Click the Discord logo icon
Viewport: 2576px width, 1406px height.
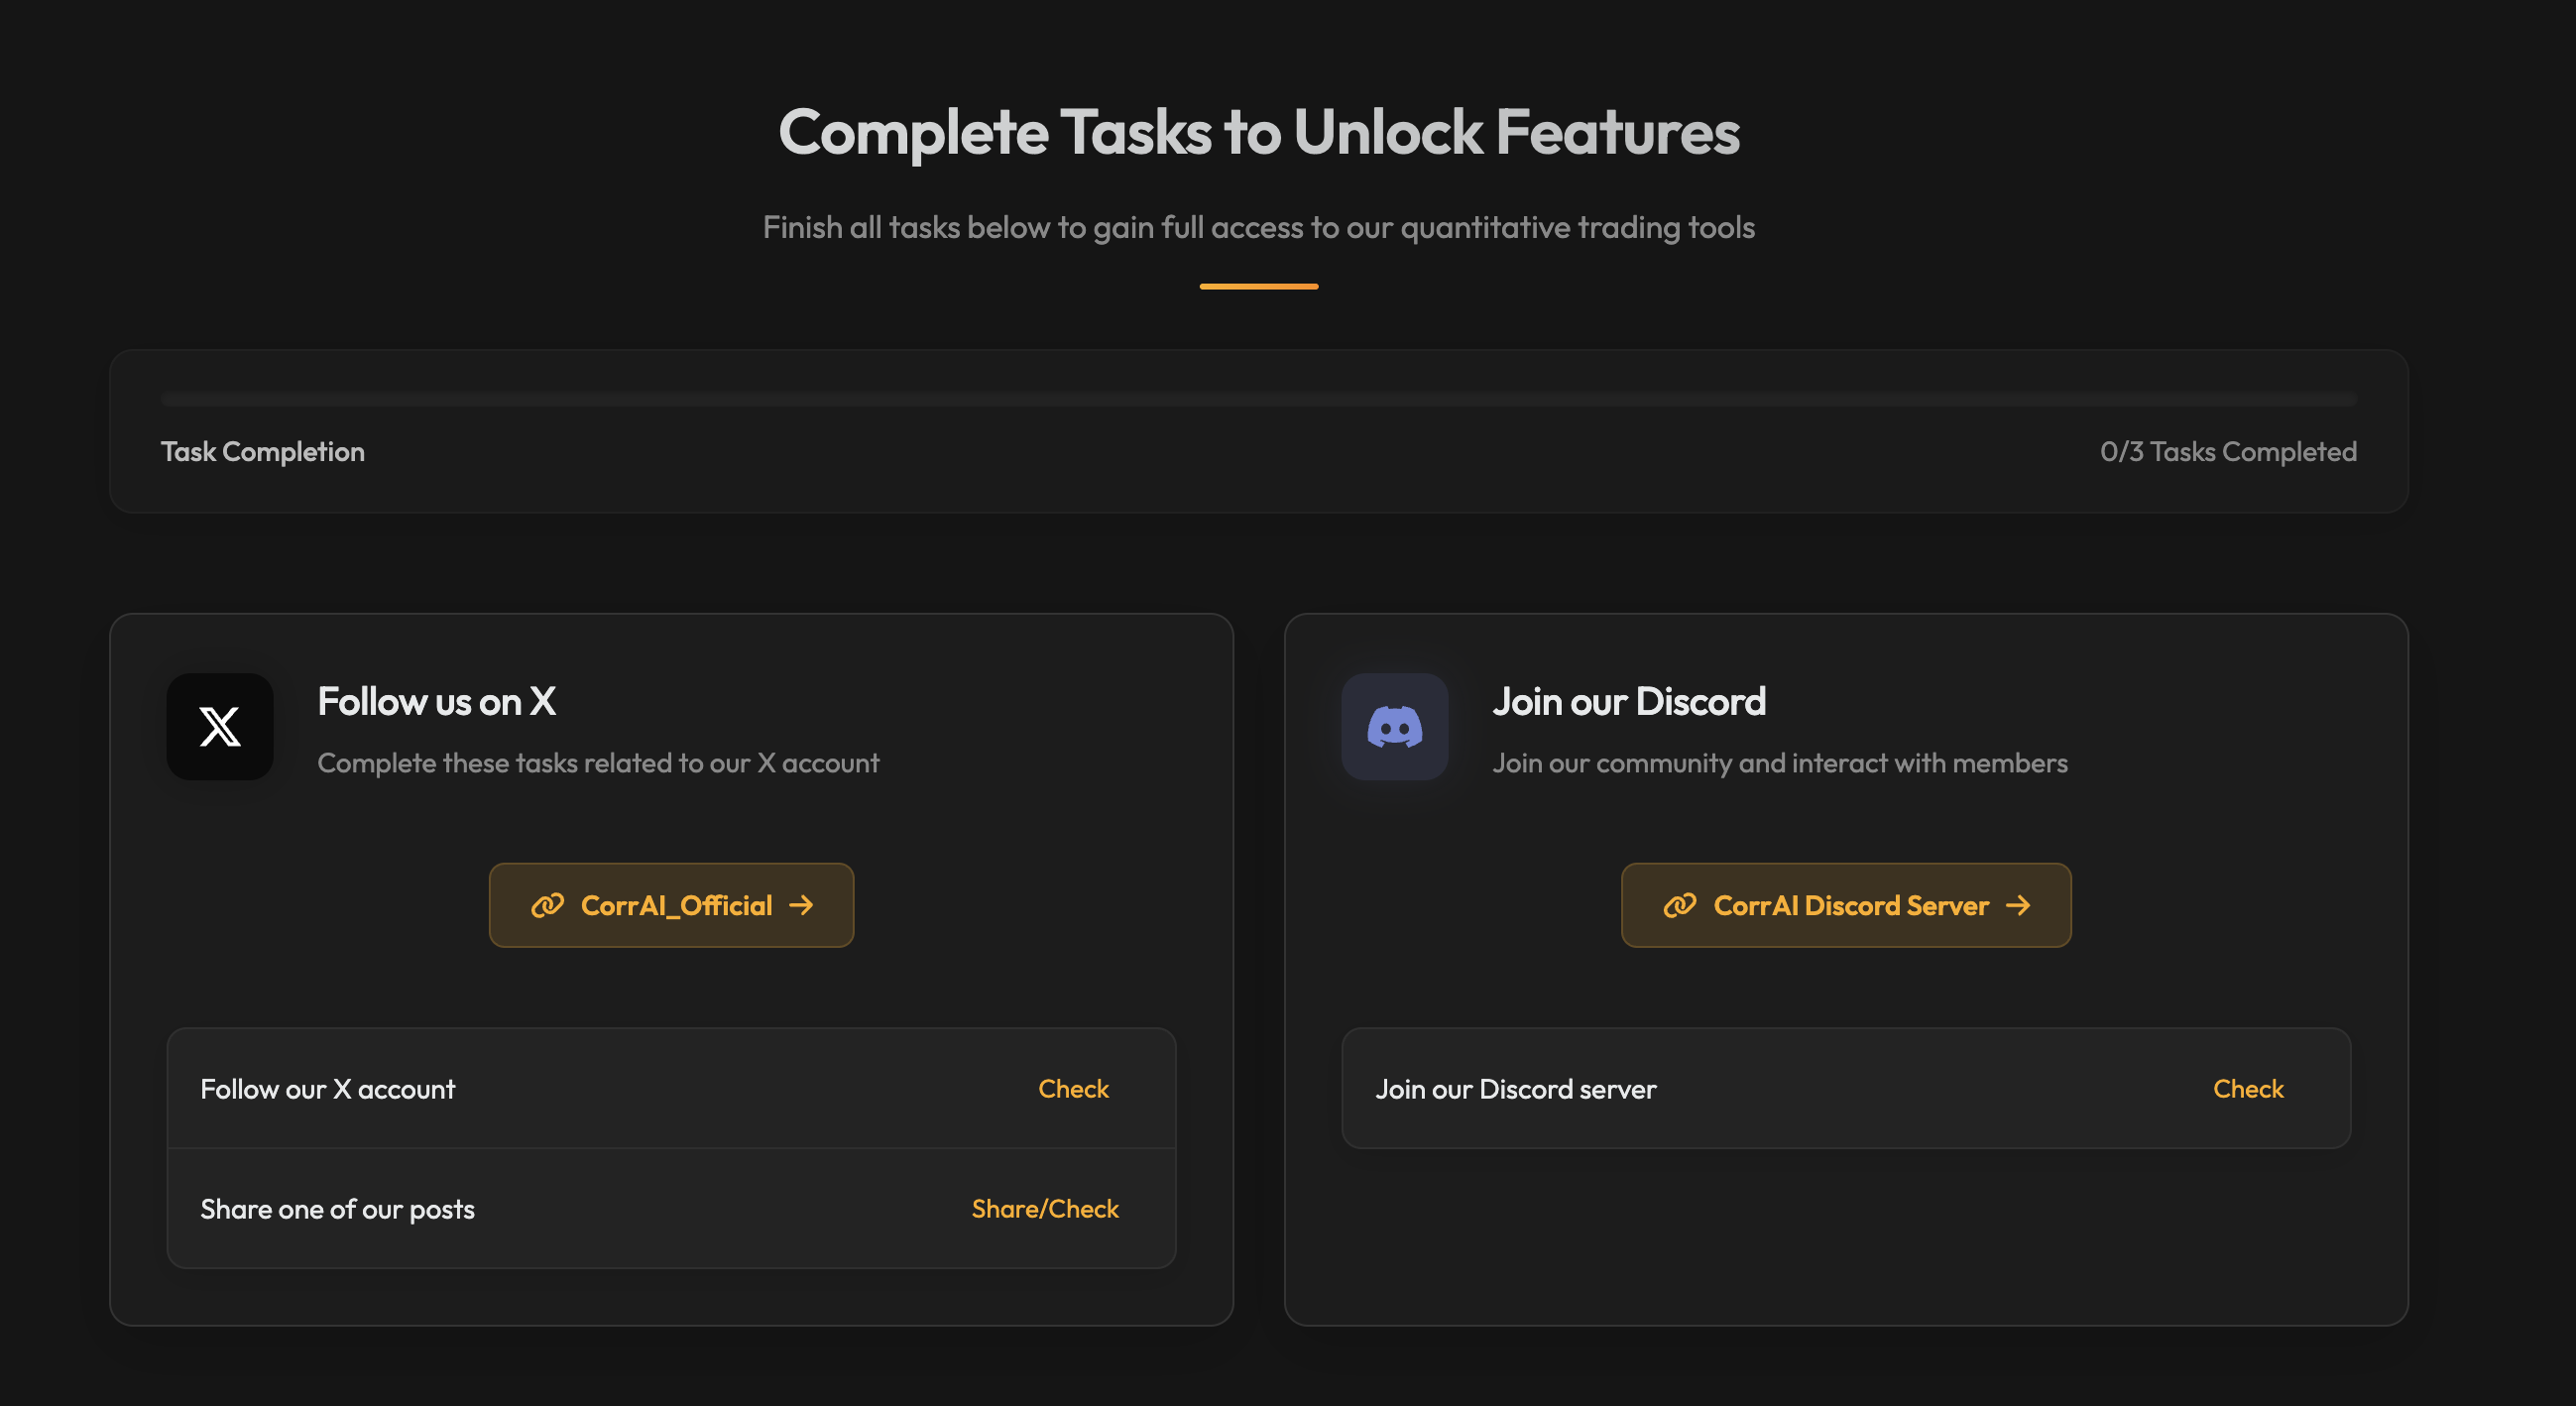pos(1394,727)
